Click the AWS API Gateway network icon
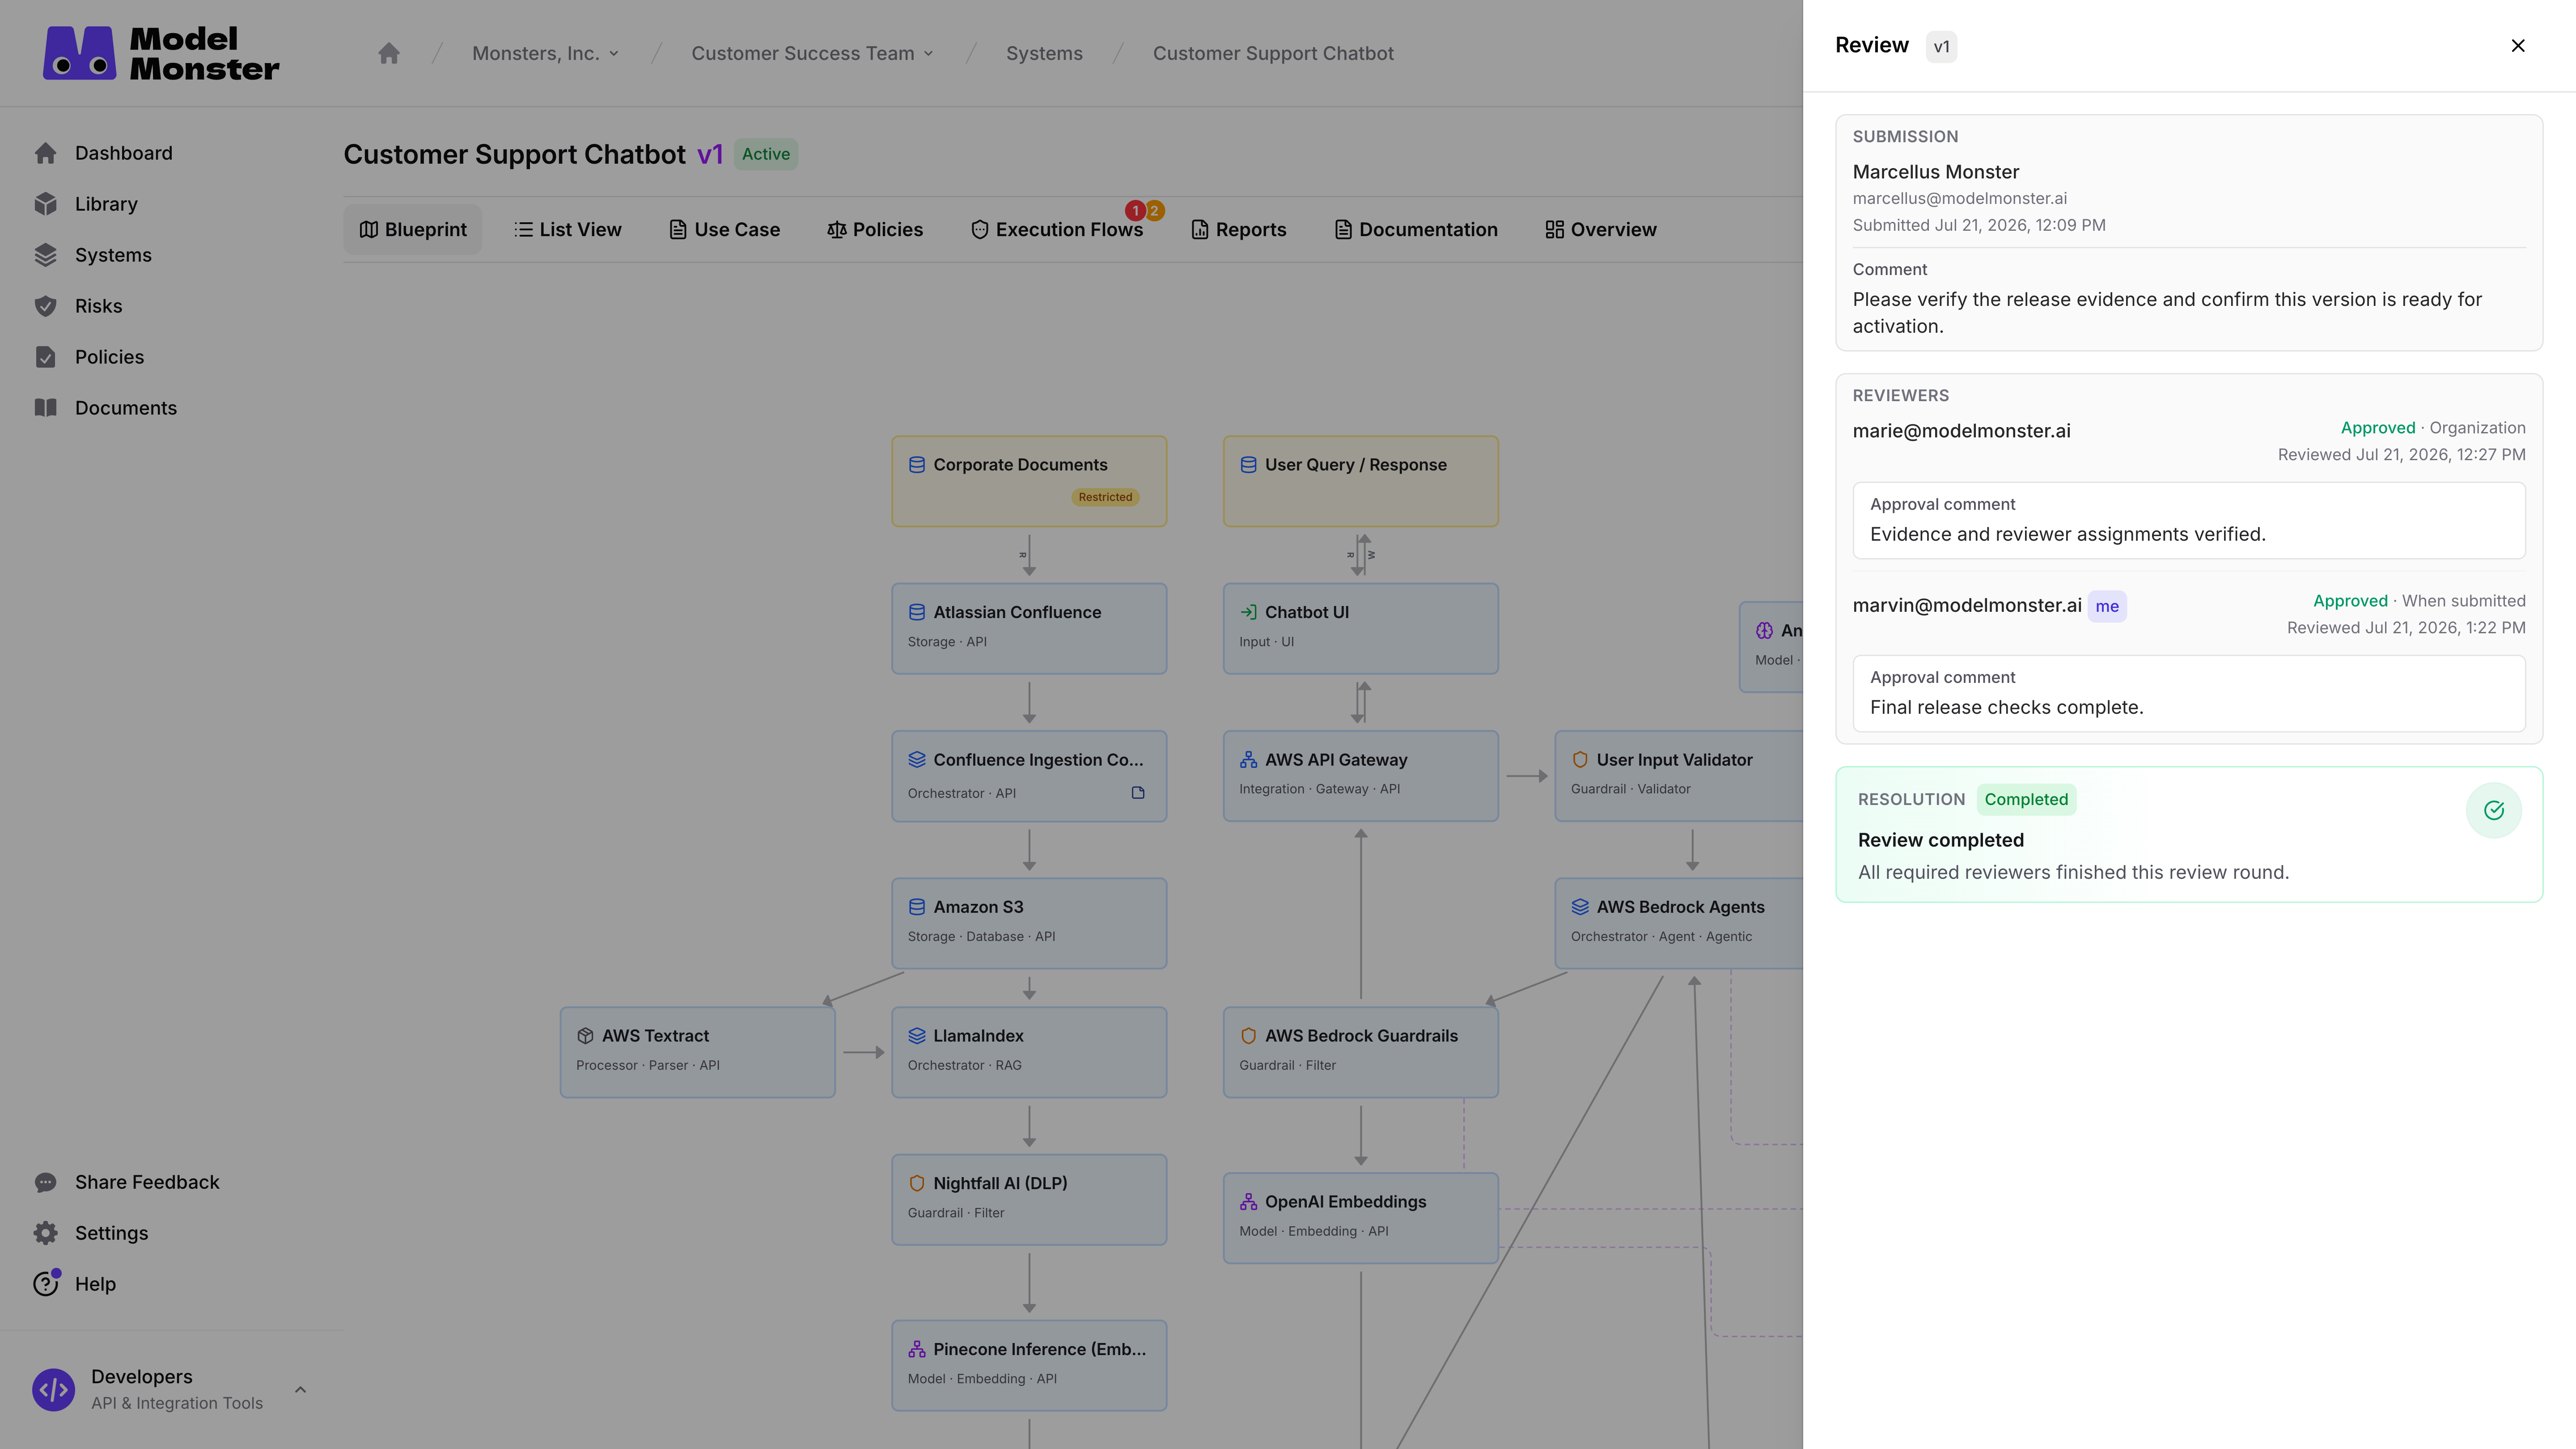Viewport: 2576px width, 1449px height. [x=1249, y=760]
